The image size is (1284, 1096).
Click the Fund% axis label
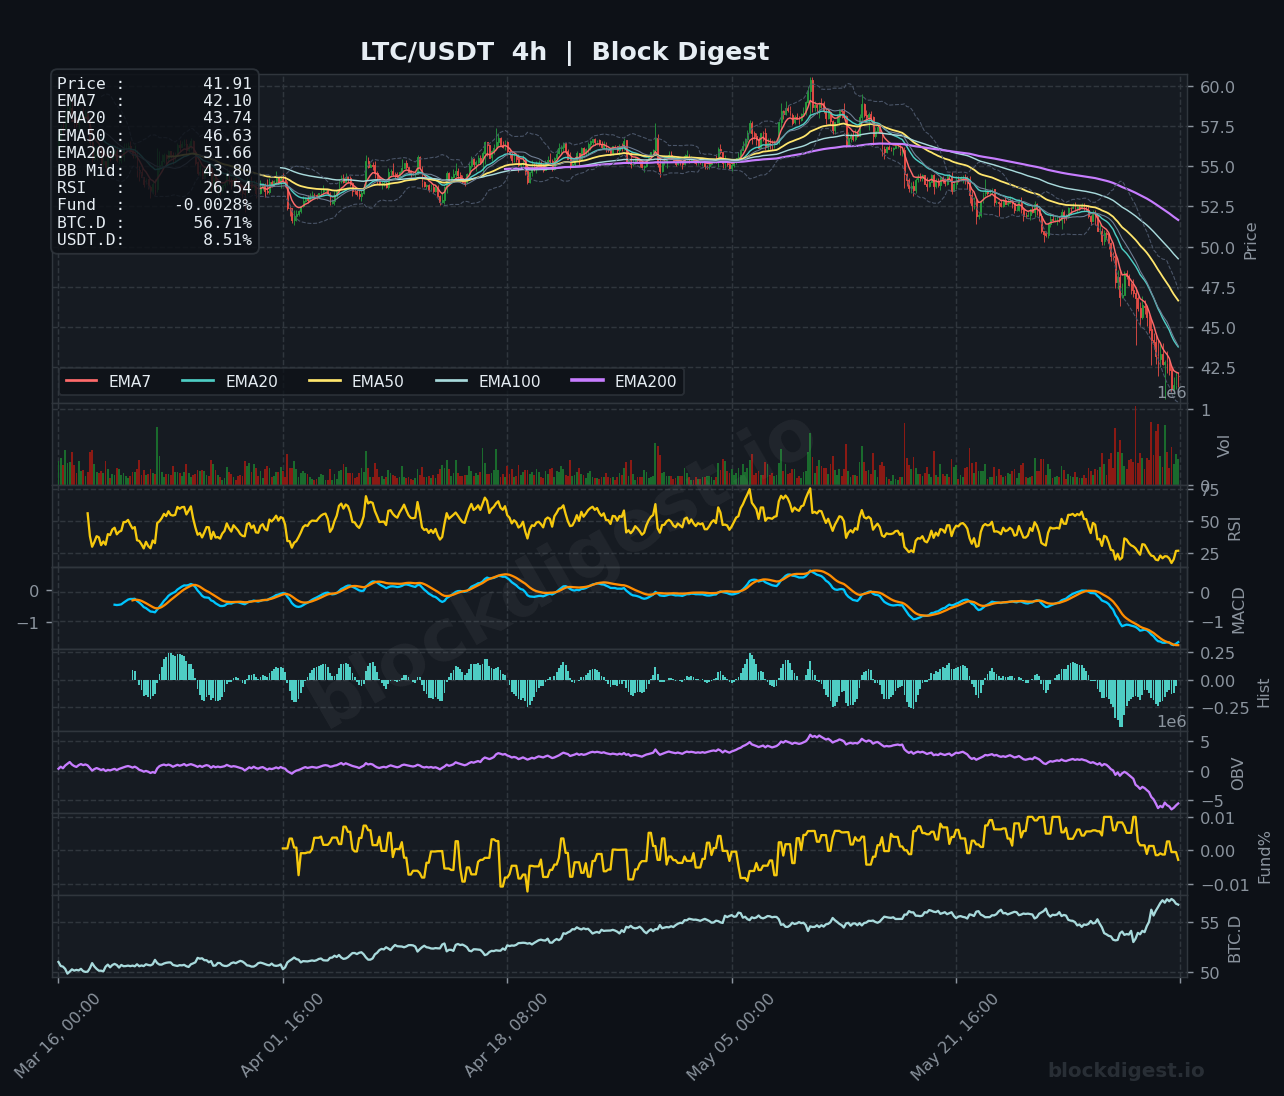[1264, 857]
